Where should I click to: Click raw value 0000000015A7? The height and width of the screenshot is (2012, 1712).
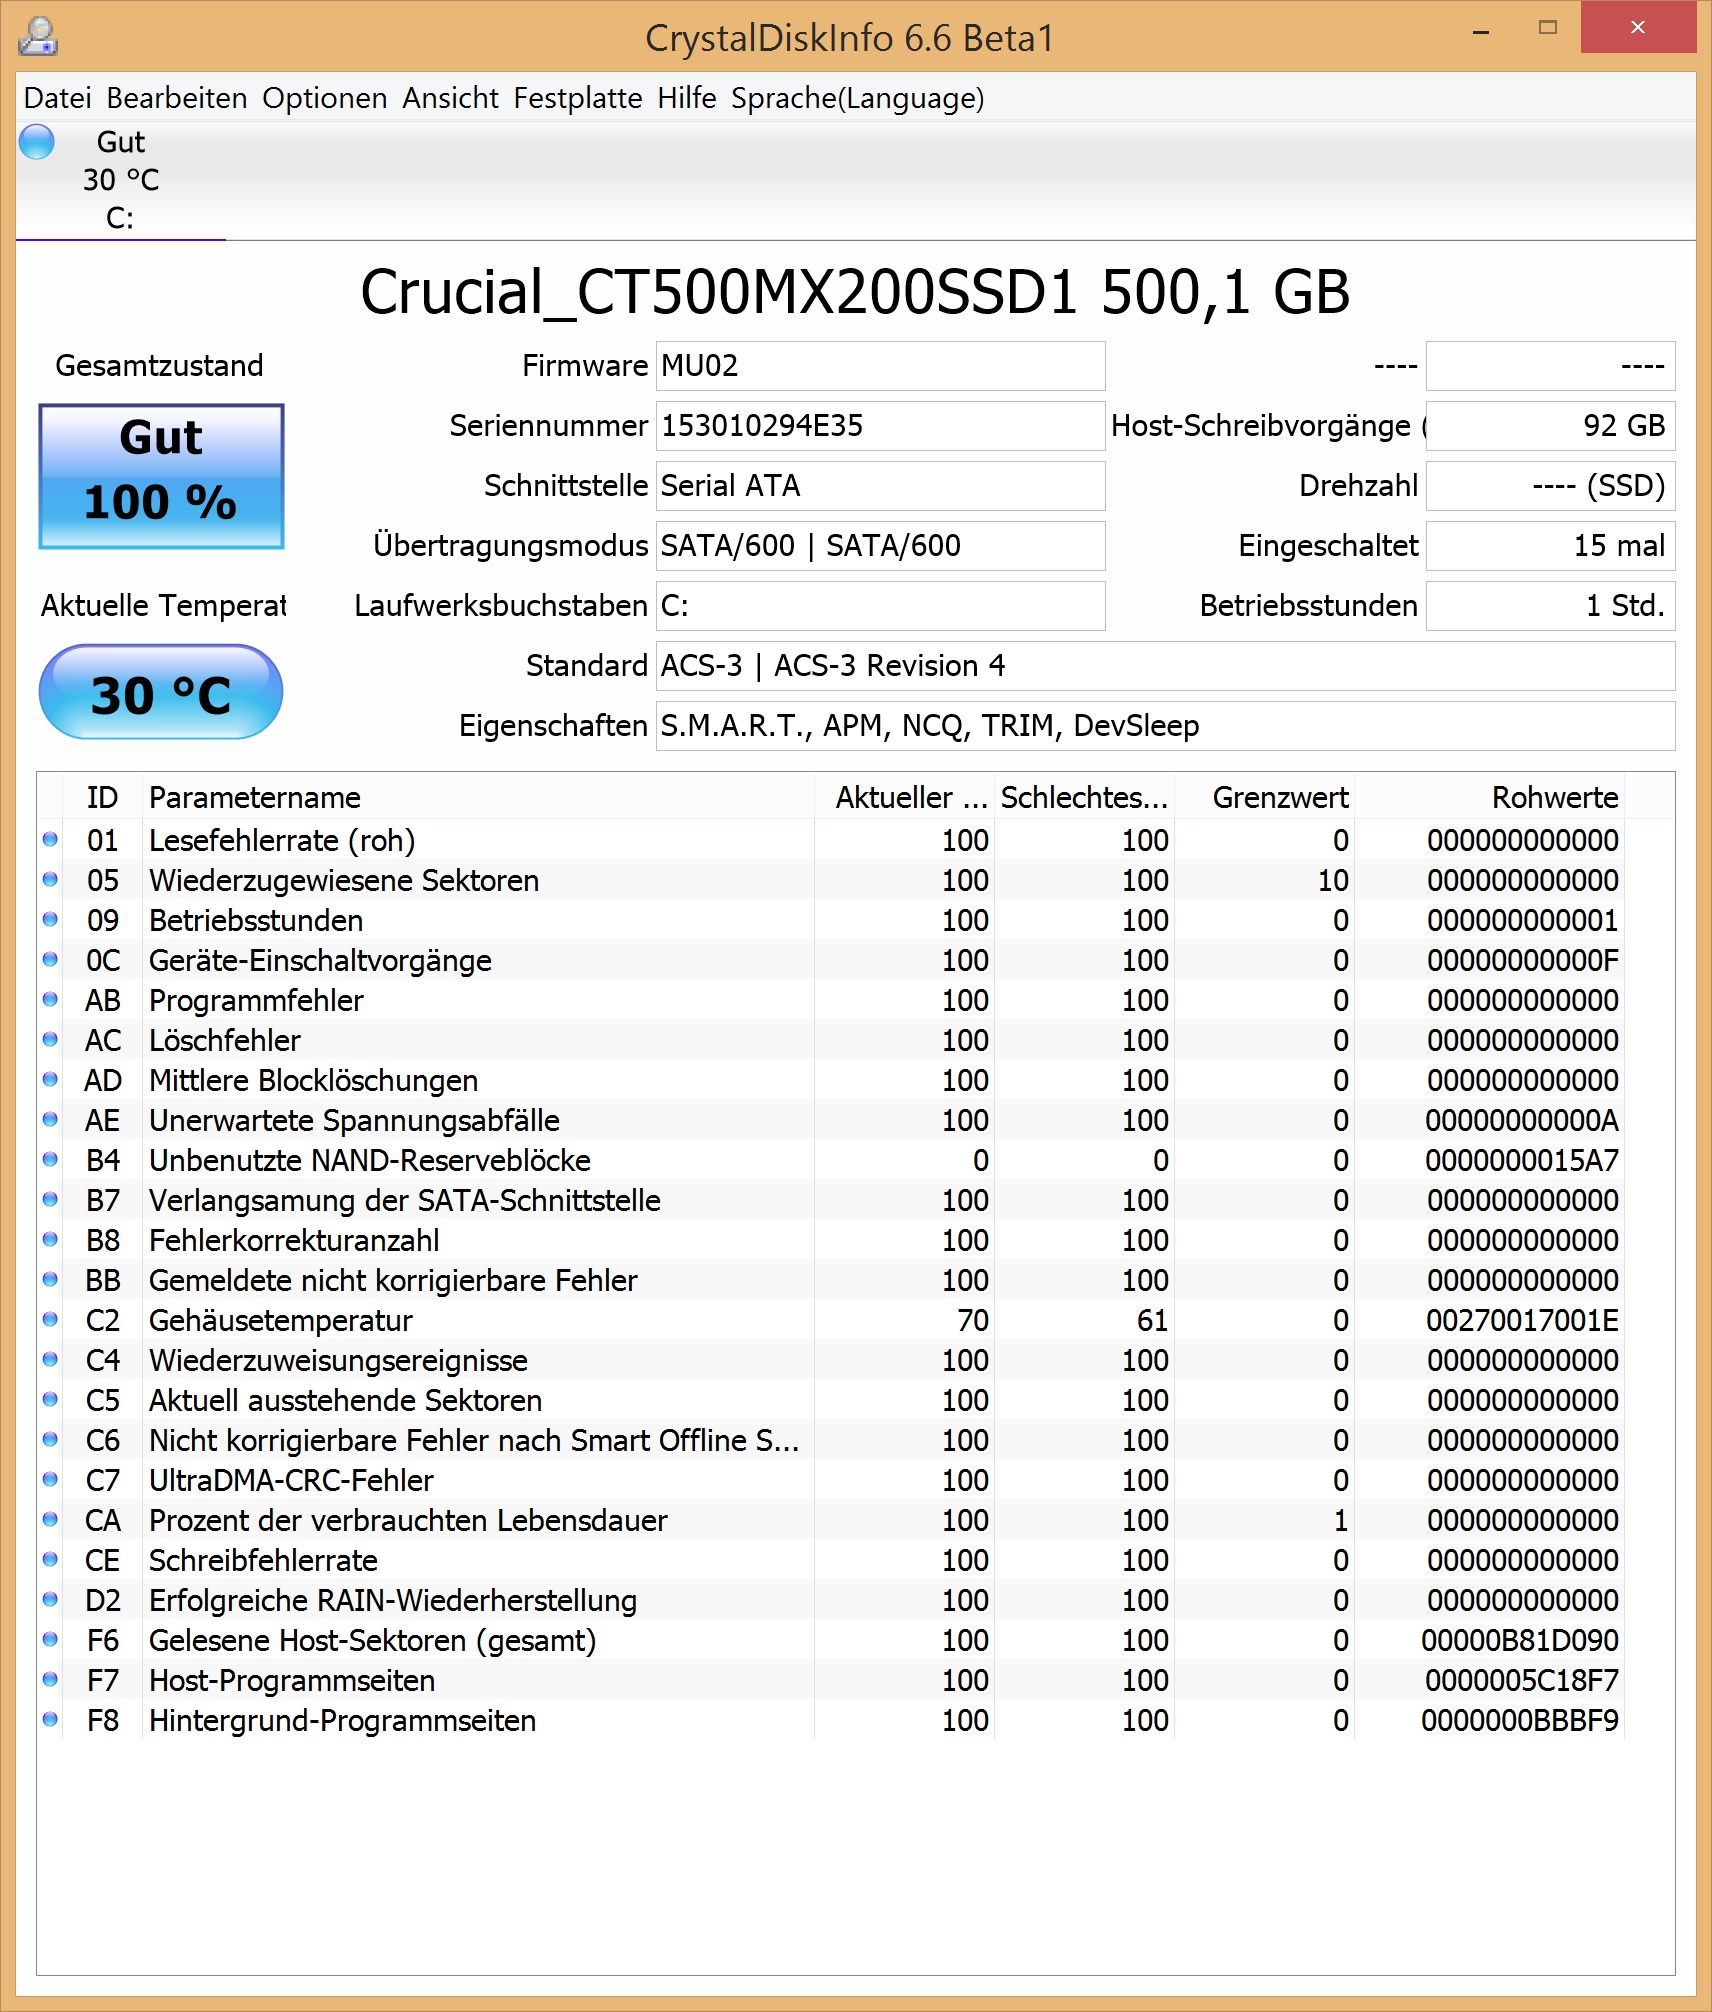[1522, 1160]
